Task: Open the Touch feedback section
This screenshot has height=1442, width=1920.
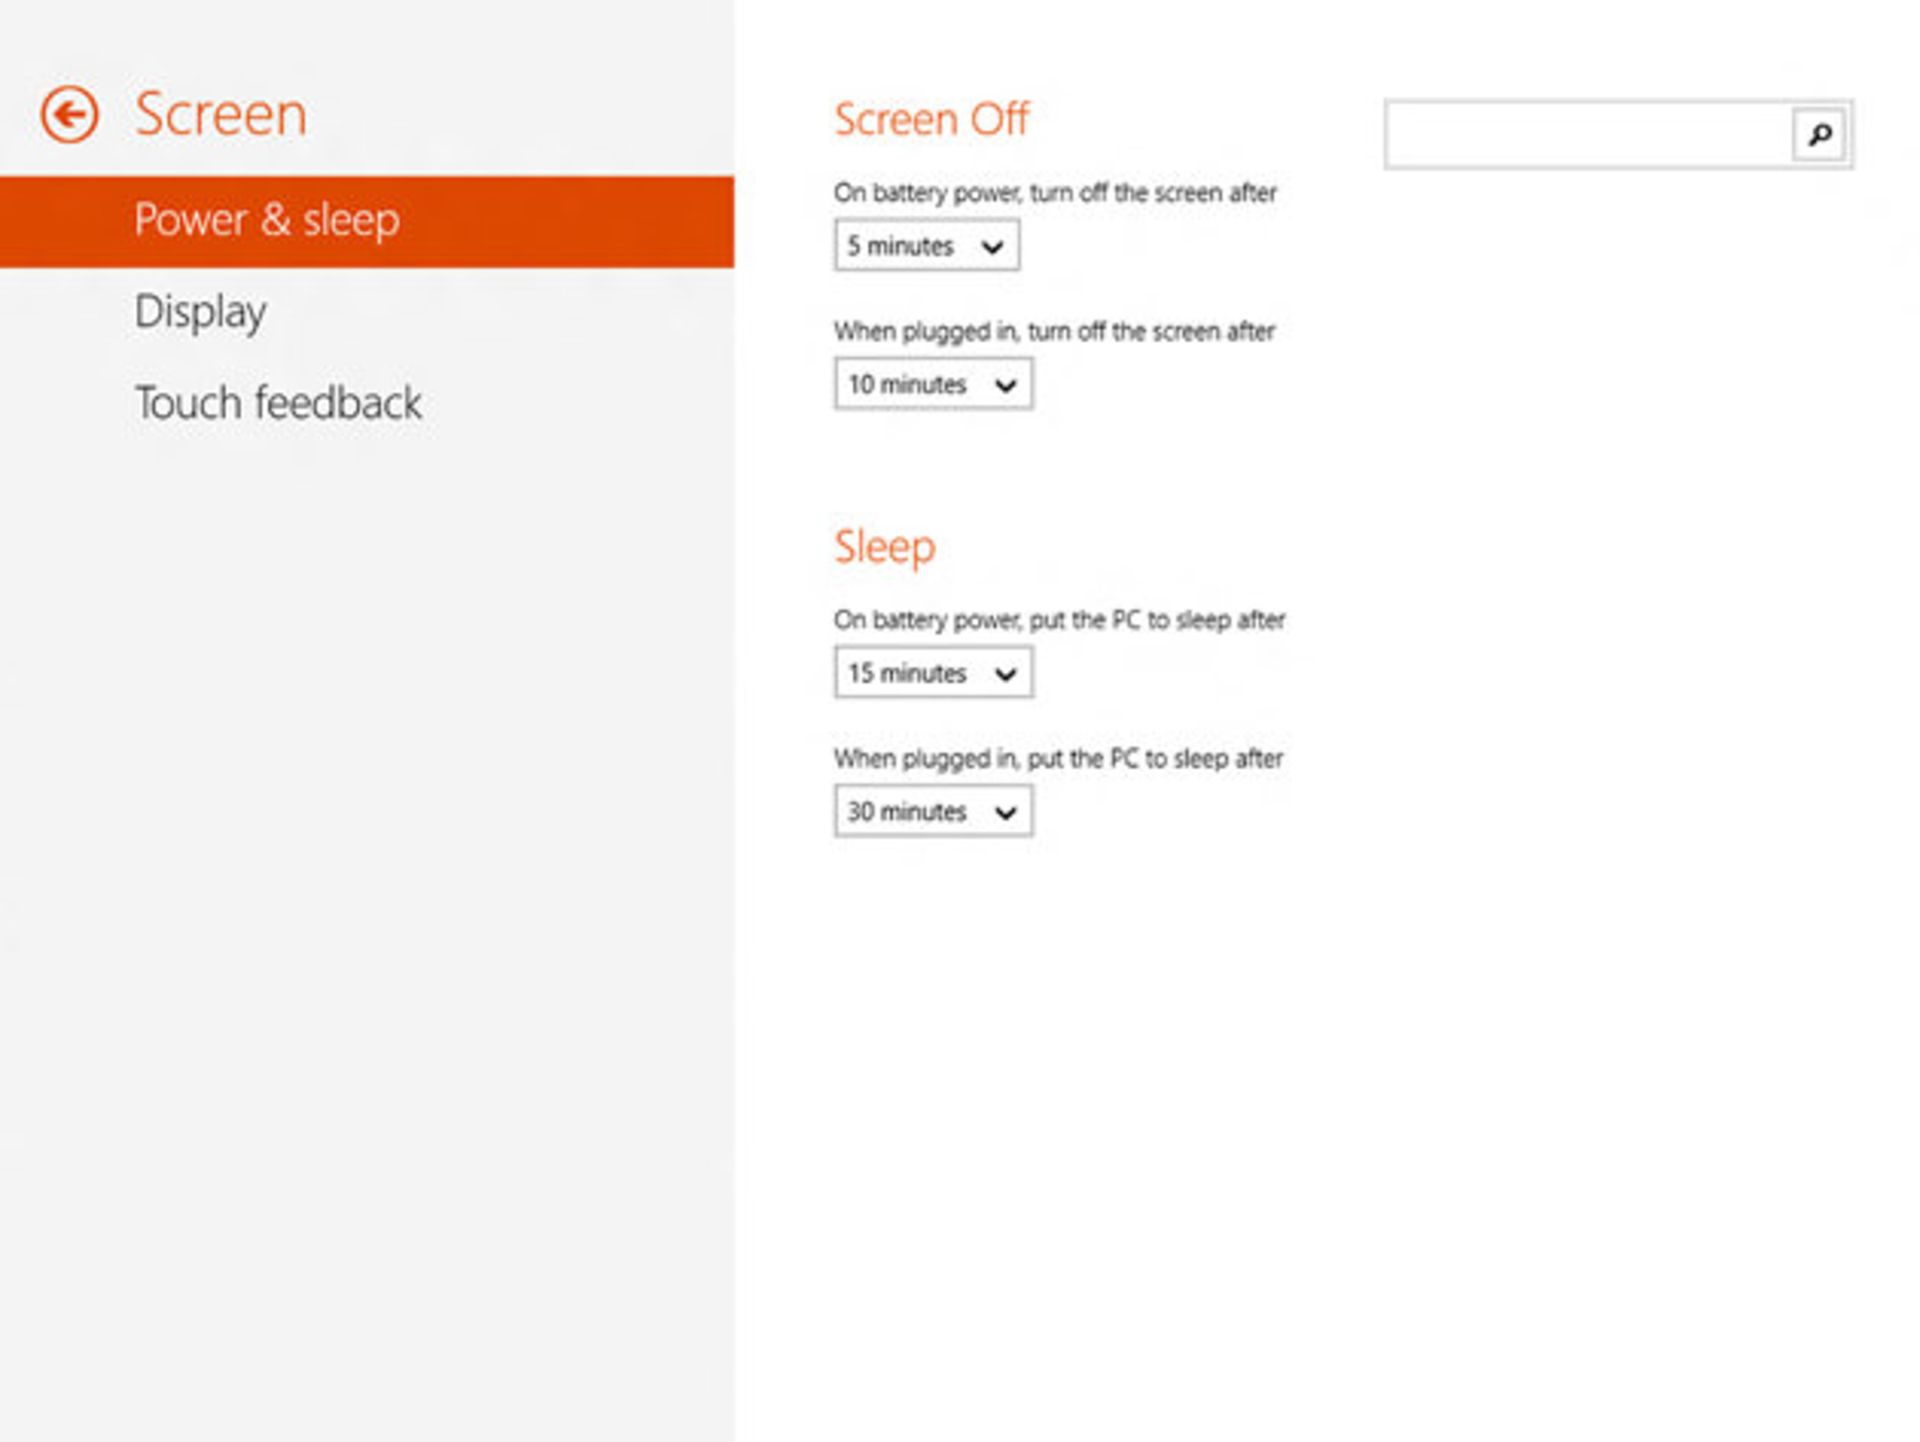Action: [278, 403]
